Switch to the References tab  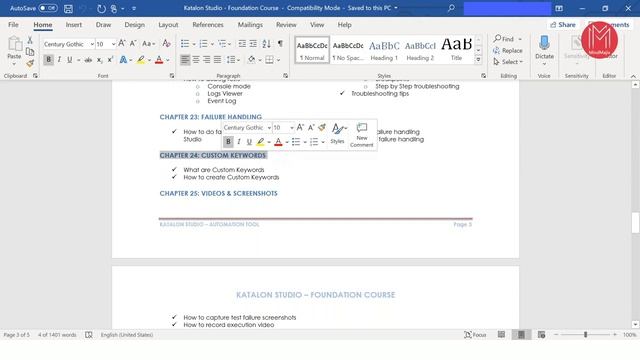point(208,25)
